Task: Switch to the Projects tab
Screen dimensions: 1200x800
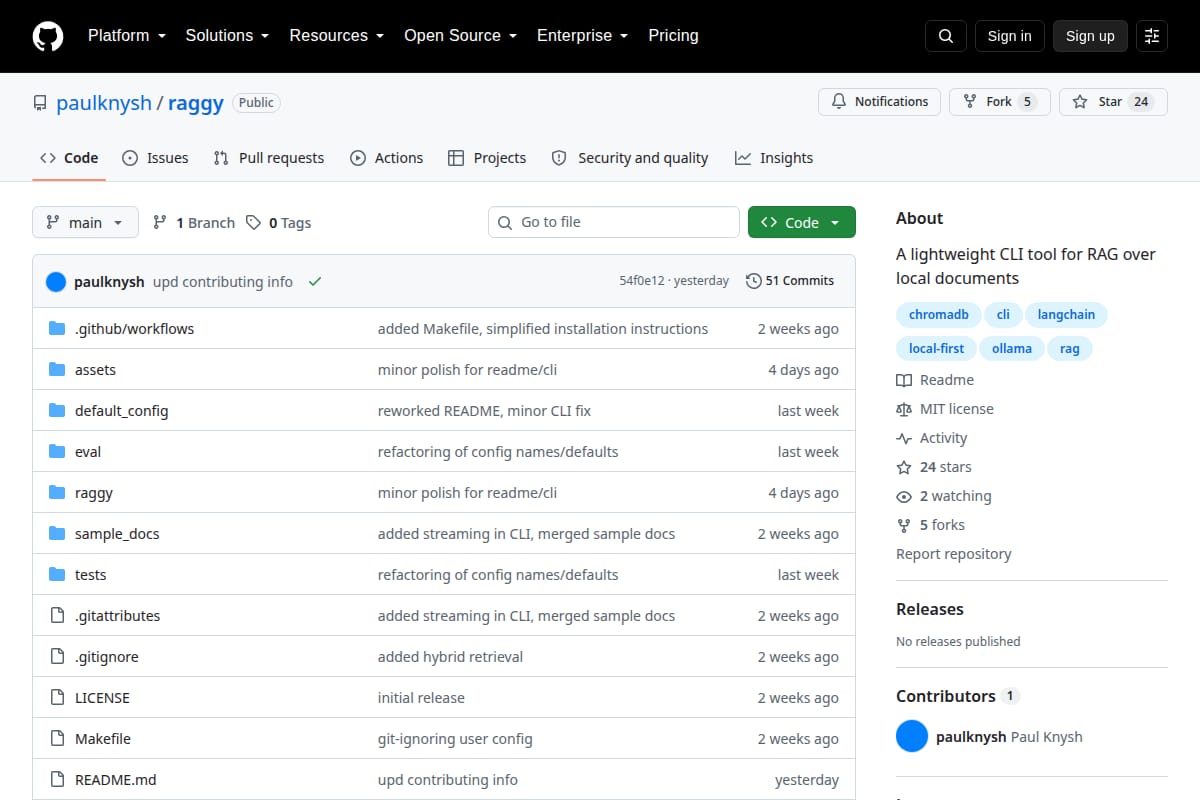Action: tap(487, 158)
